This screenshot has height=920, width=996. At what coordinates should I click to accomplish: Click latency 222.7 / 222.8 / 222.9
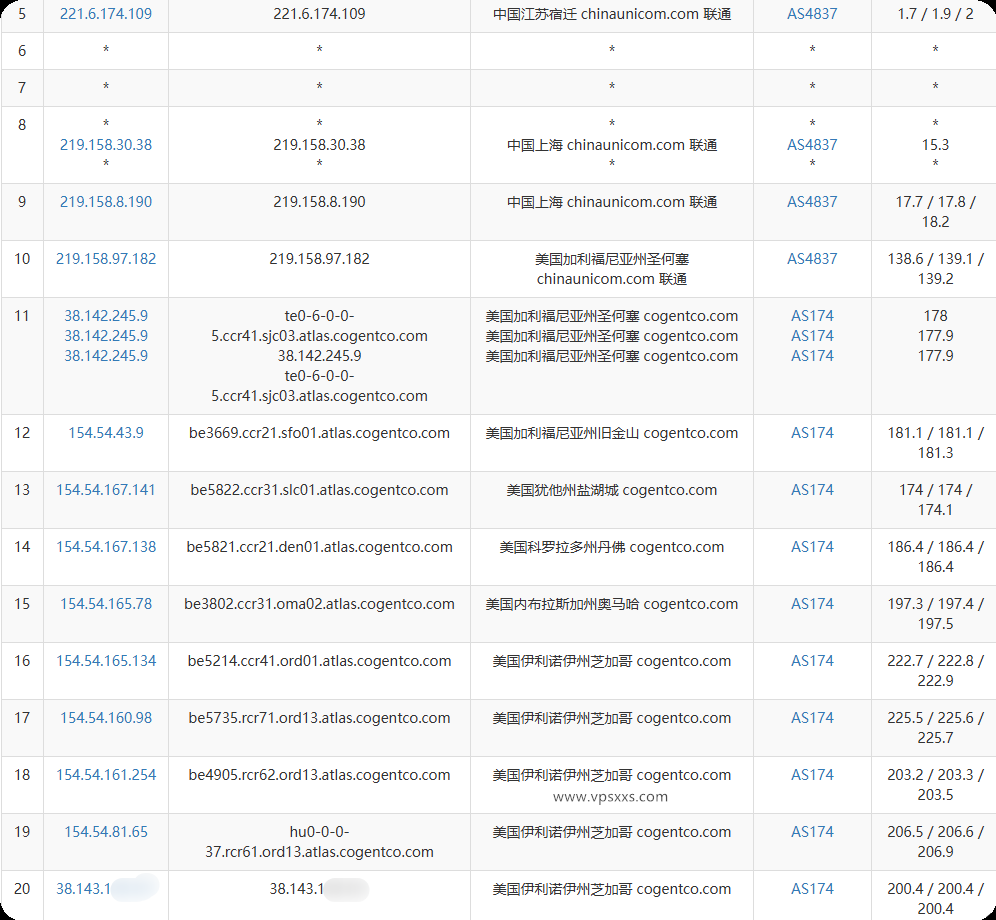point(935,671)
